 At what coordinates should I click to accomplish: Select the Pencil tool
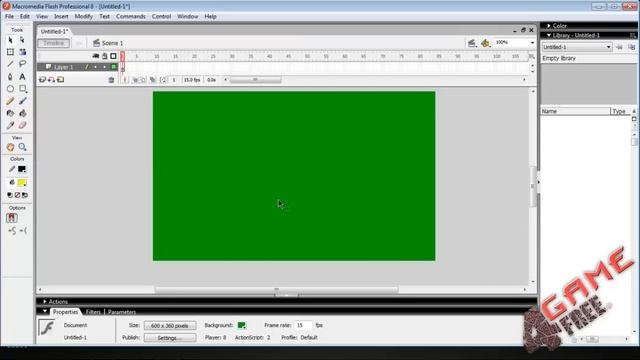pos(10,101)
